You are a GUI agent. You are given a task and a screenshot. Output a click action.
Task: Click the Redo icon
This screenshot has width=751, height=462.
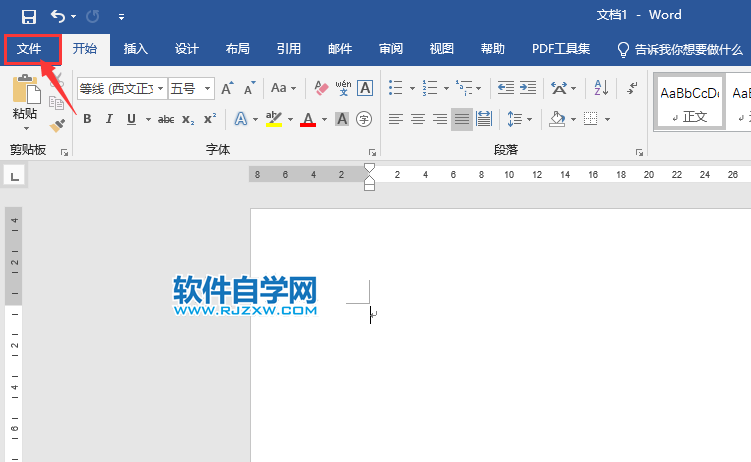92,17
